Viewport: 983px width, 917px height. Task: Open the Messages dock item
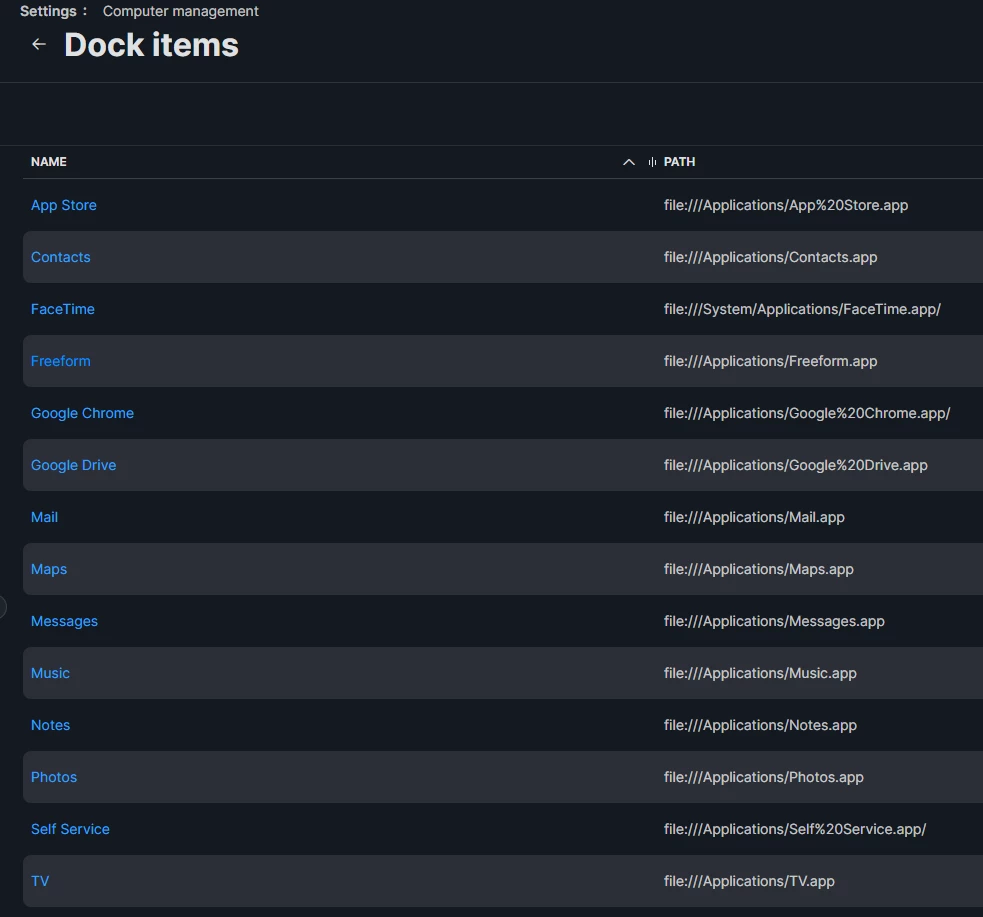pos(65,621)
